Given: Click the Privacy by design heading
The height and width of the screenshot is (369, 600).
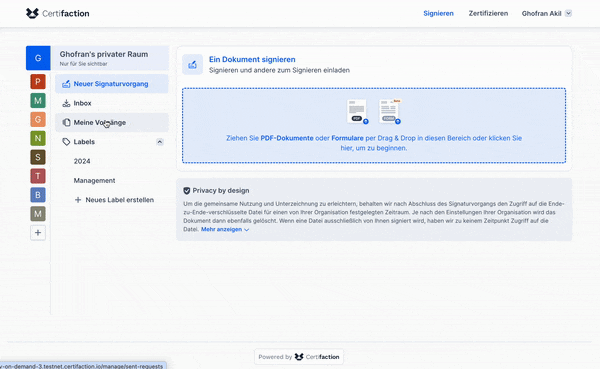Looking at the screenshot, I should coord(221,191).
